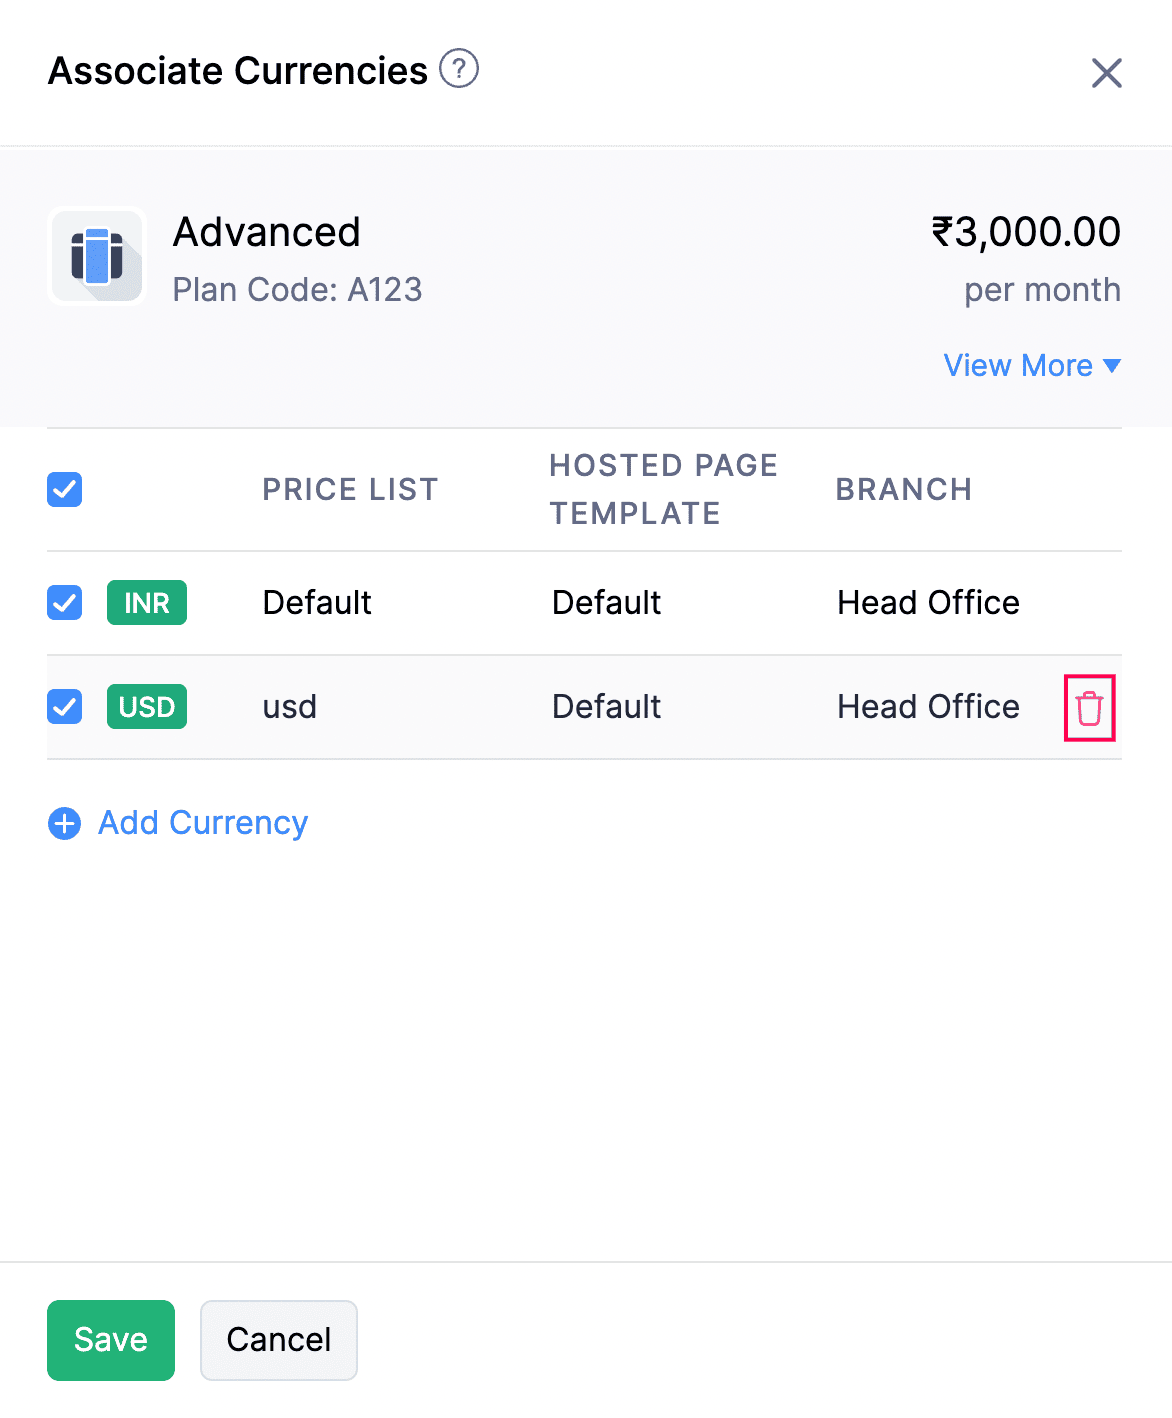Toggle the select-all header checkbox
The height and width of the screenshot is (1418, 1172).
click(65, 490)
